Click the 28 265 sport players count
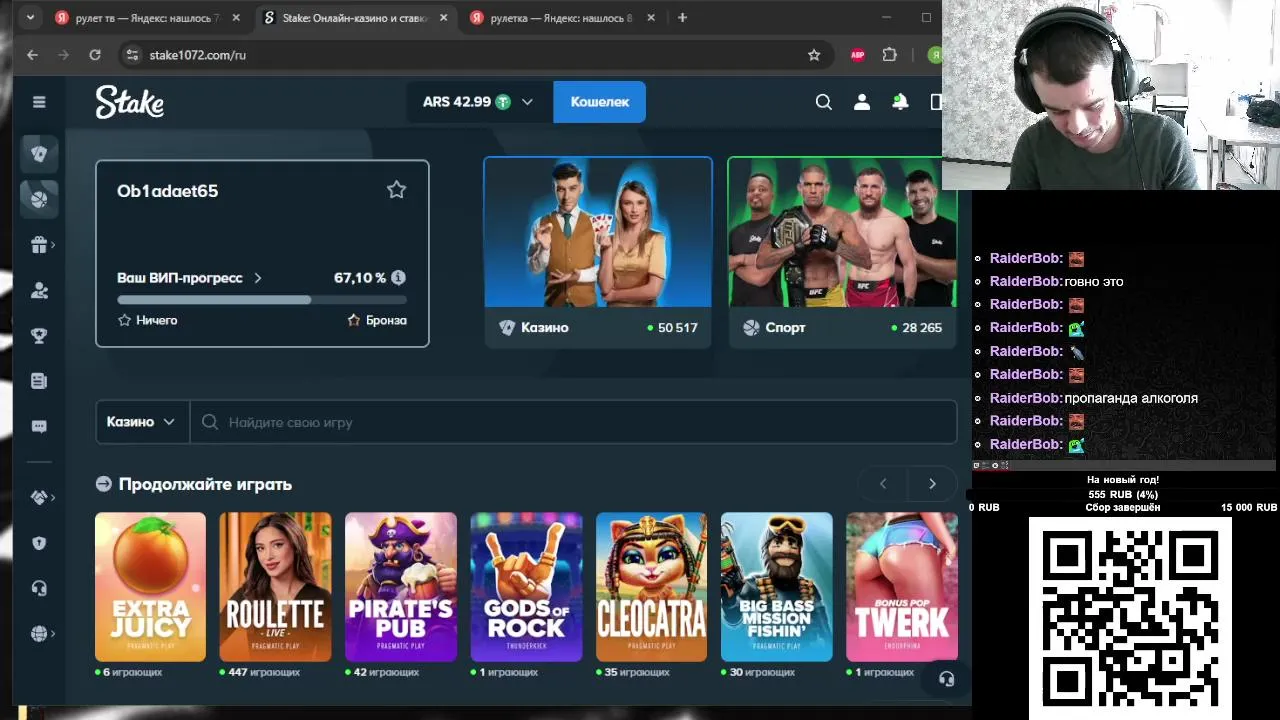This screenshot has width=1280, height=720. pos(922,328)
